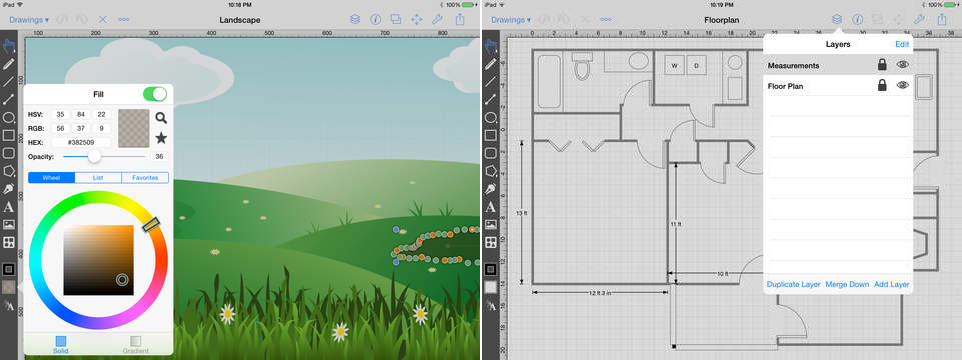Switch to the Favorites tab
The width and height of the screenshot is (962, 360).
[145, 178]
